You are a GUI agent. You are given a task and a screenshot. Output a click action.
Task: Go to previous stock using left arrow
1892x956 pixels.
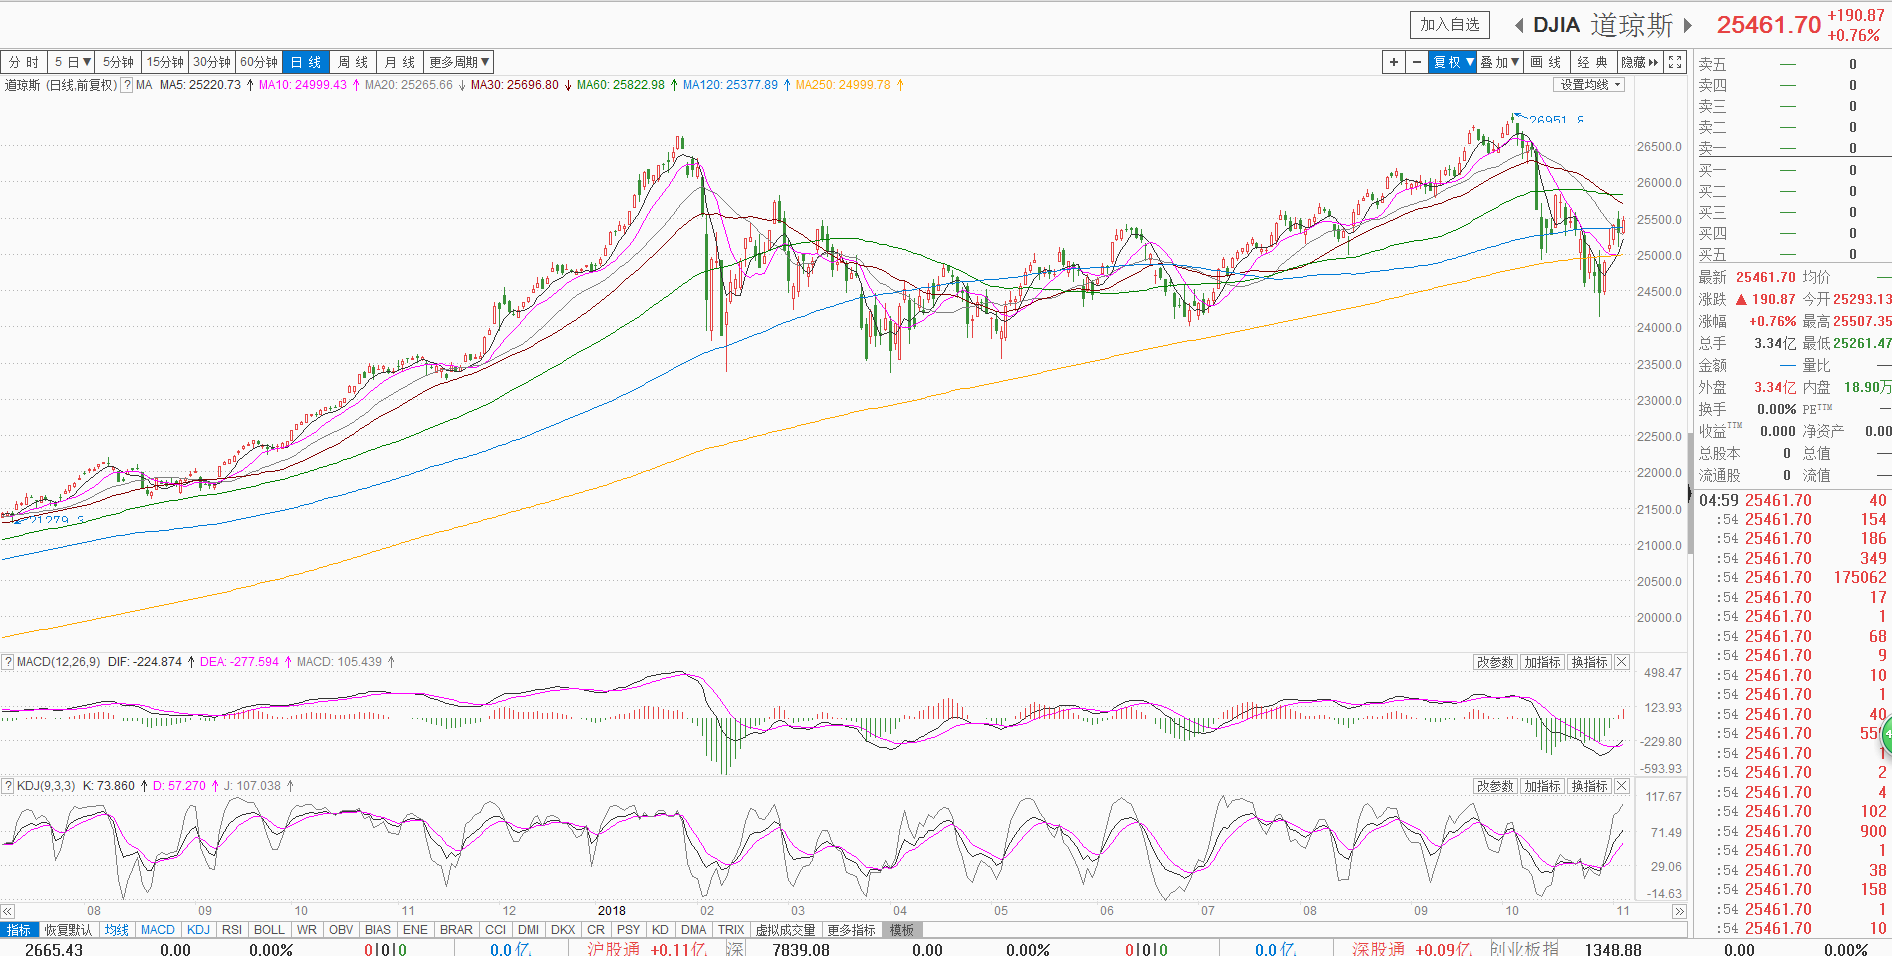point(1519,25)
